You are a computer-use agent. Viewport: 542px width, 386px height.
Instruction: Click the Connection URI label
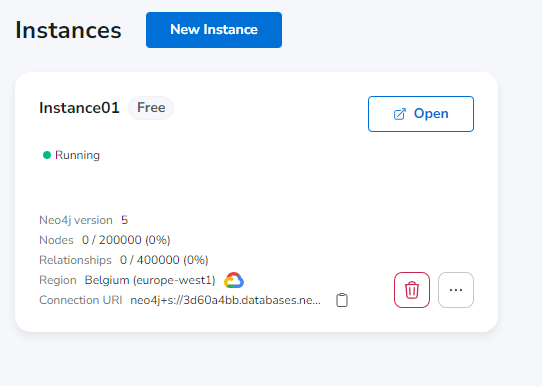click(81, 300)
